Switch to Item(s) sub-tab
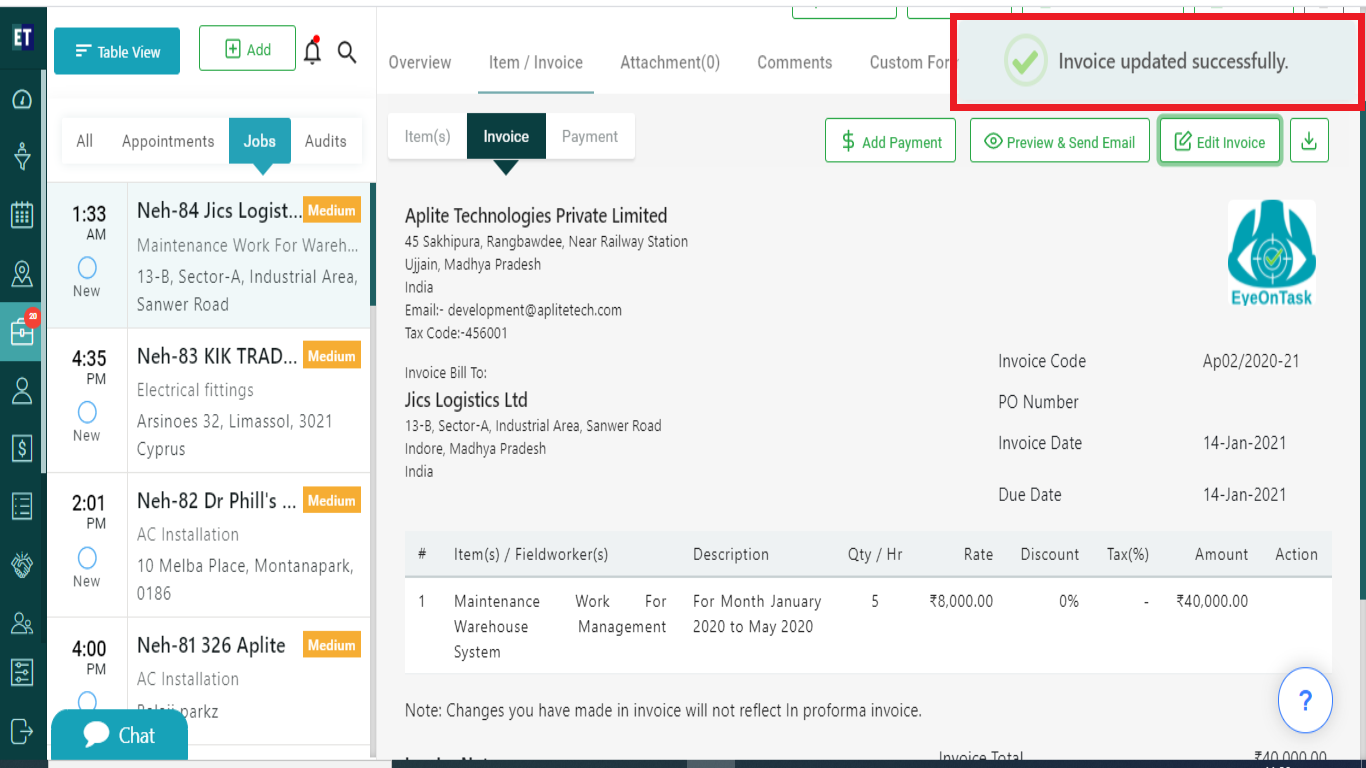This screenshot has height=768, width=1366. 427,136
